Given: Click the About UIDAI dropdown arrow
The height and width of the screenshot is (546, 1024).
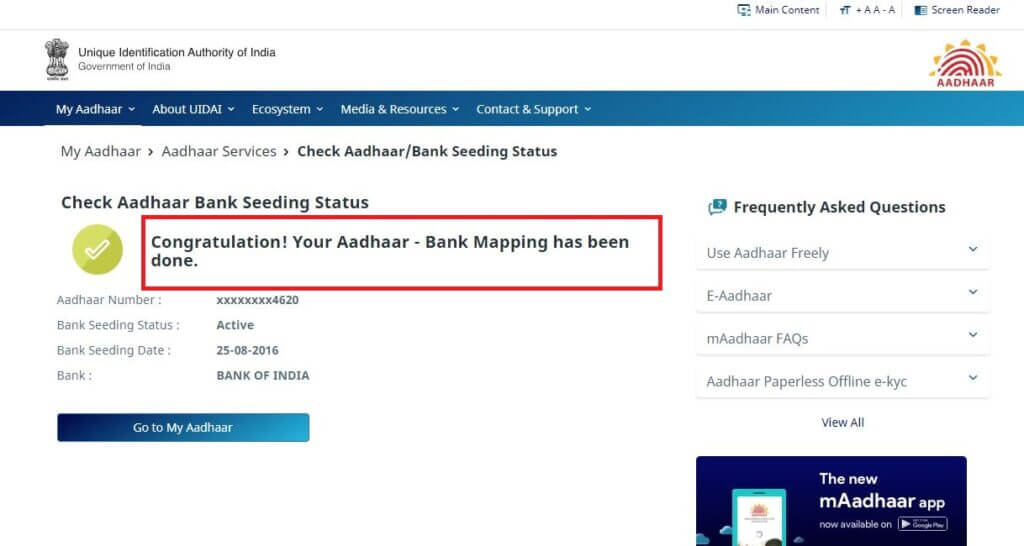Looking at the screenshot, I should pos(231,109).
